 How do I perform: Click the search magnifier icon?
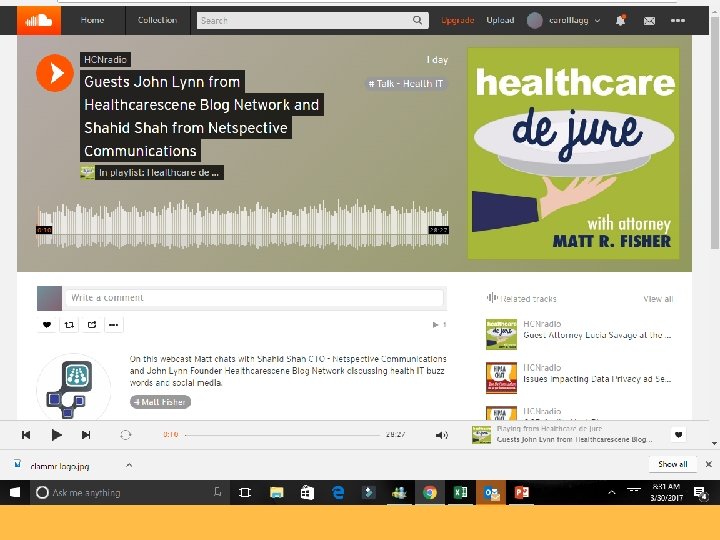tap(417, 20)
